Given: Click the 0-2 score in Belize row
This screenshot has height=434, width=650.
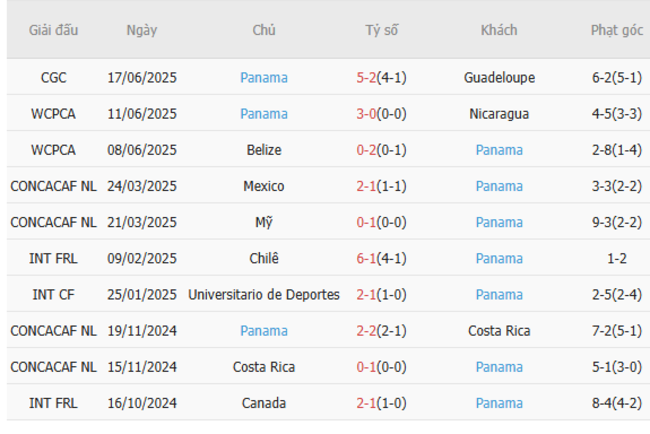Looking at the screenshot, I should coord(367,150).
